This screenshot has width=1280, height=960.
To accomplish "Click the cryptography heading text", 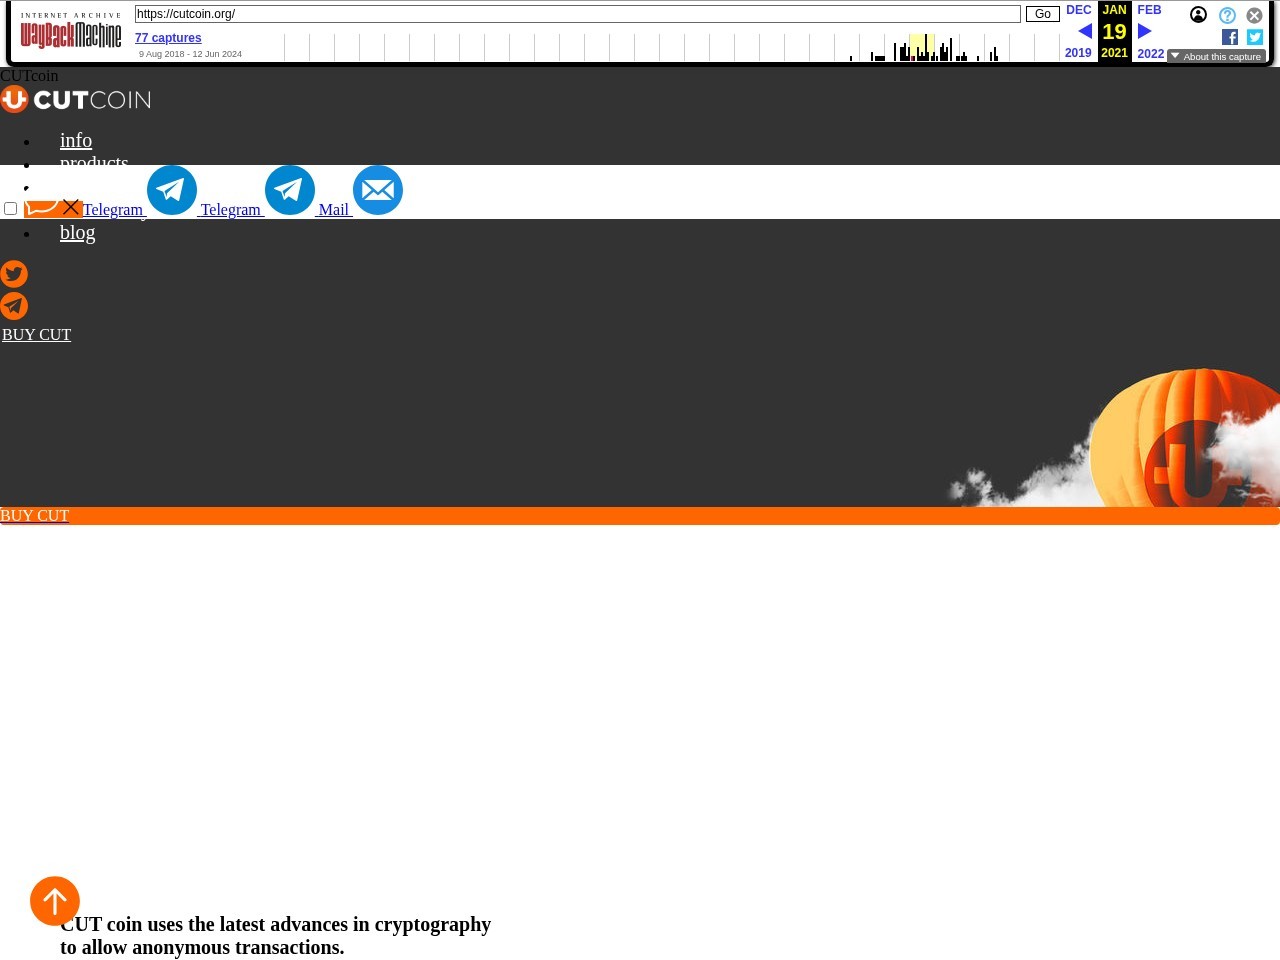I will pos(276,936).
